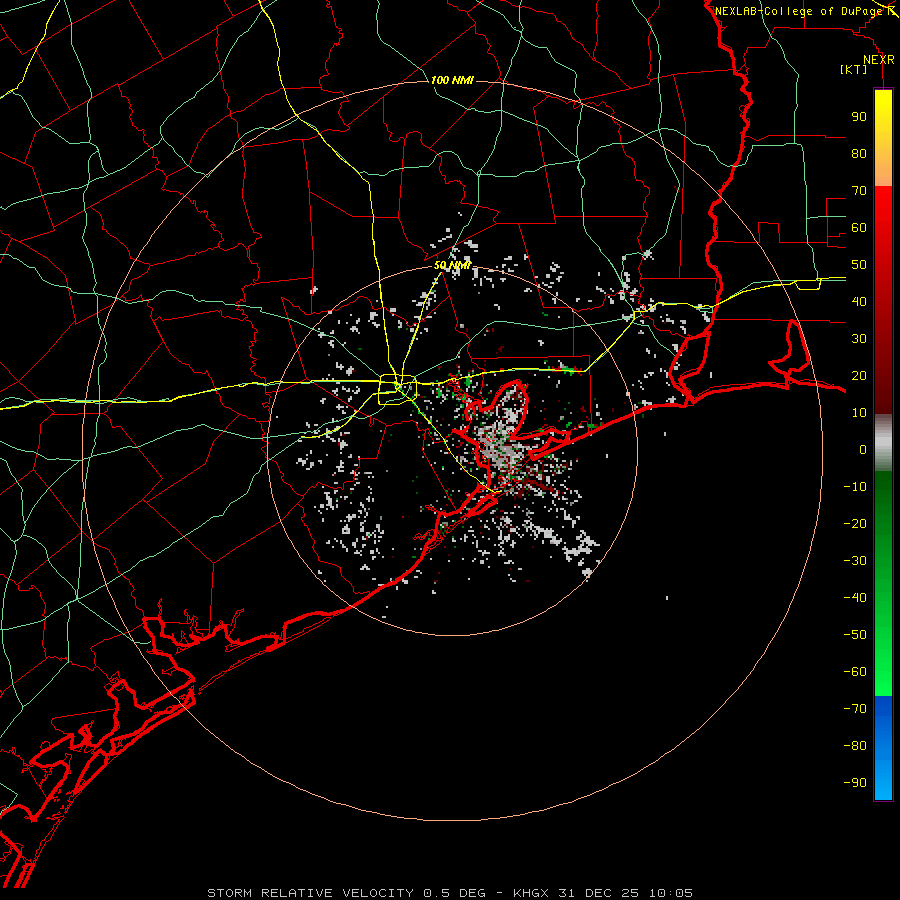Screen dimensions: 900x900
Task: Click the NEXR label above the legend
Action: click(x=879, y=60)
